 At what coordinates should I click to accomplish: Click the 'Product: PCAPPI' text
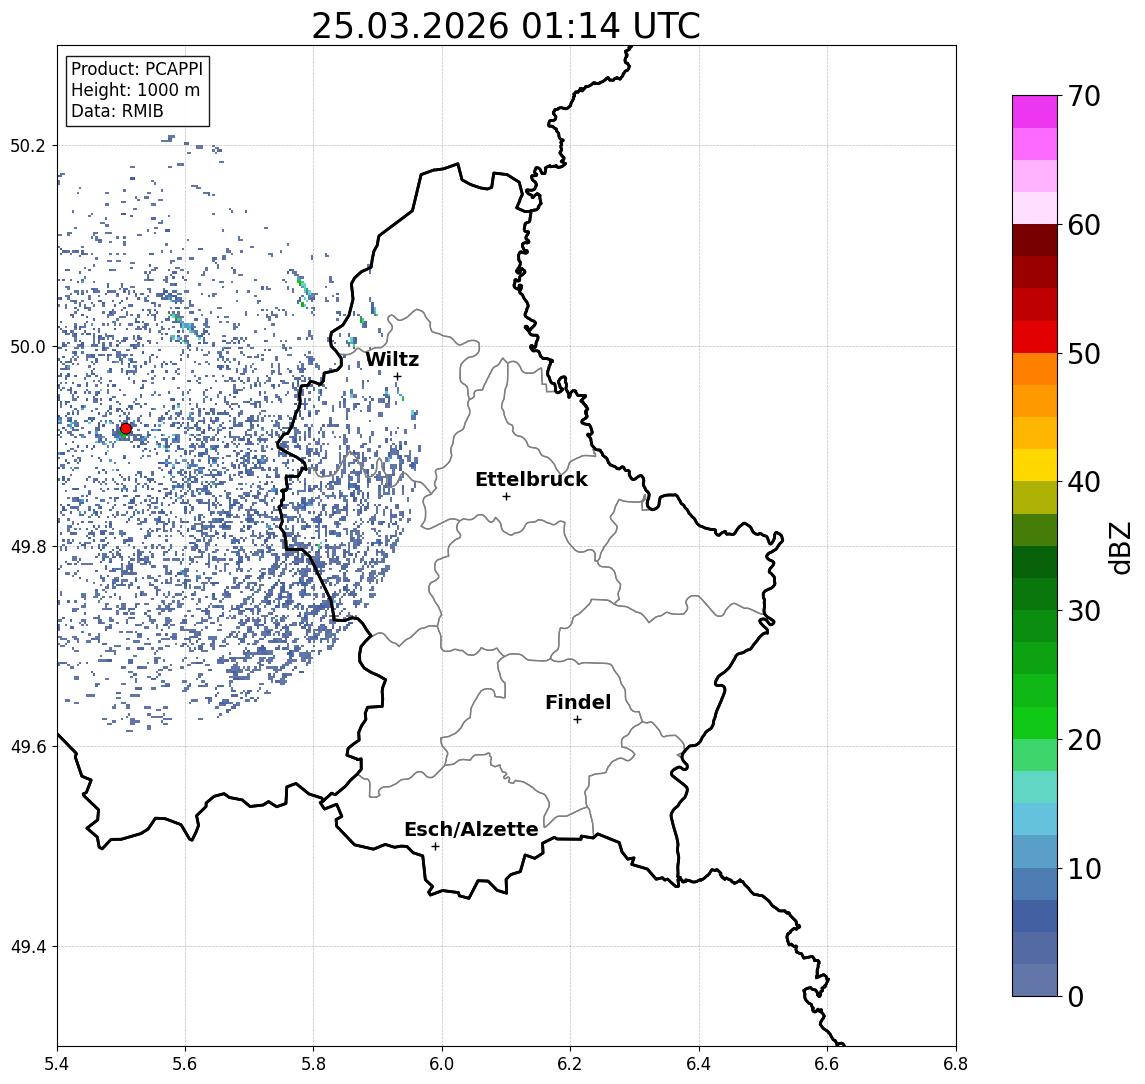click(x=137, y=69)
